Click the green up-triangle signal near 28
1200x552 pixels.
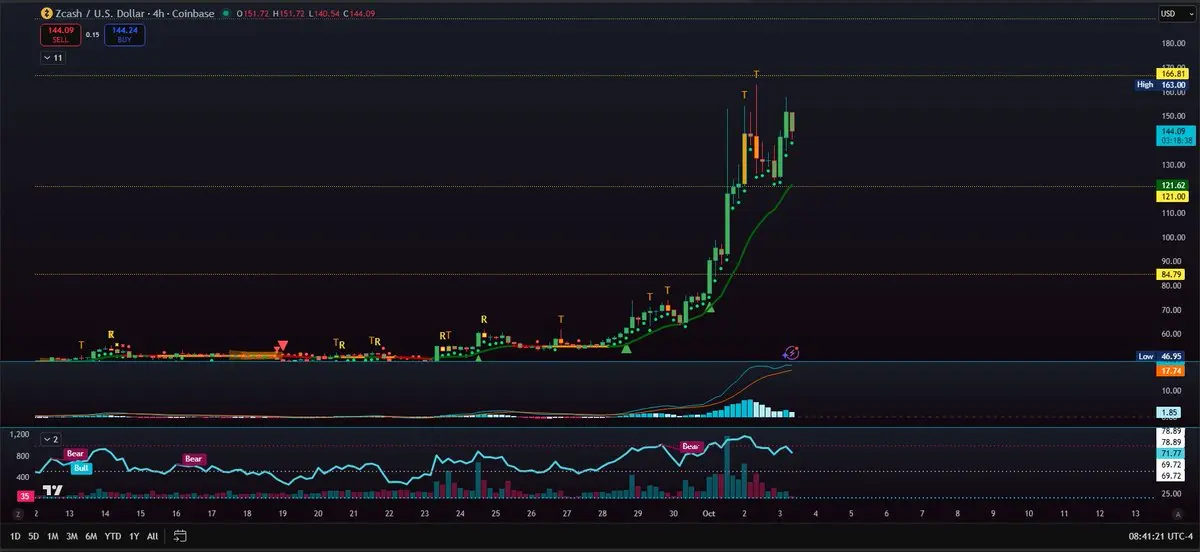pos(627,347)
